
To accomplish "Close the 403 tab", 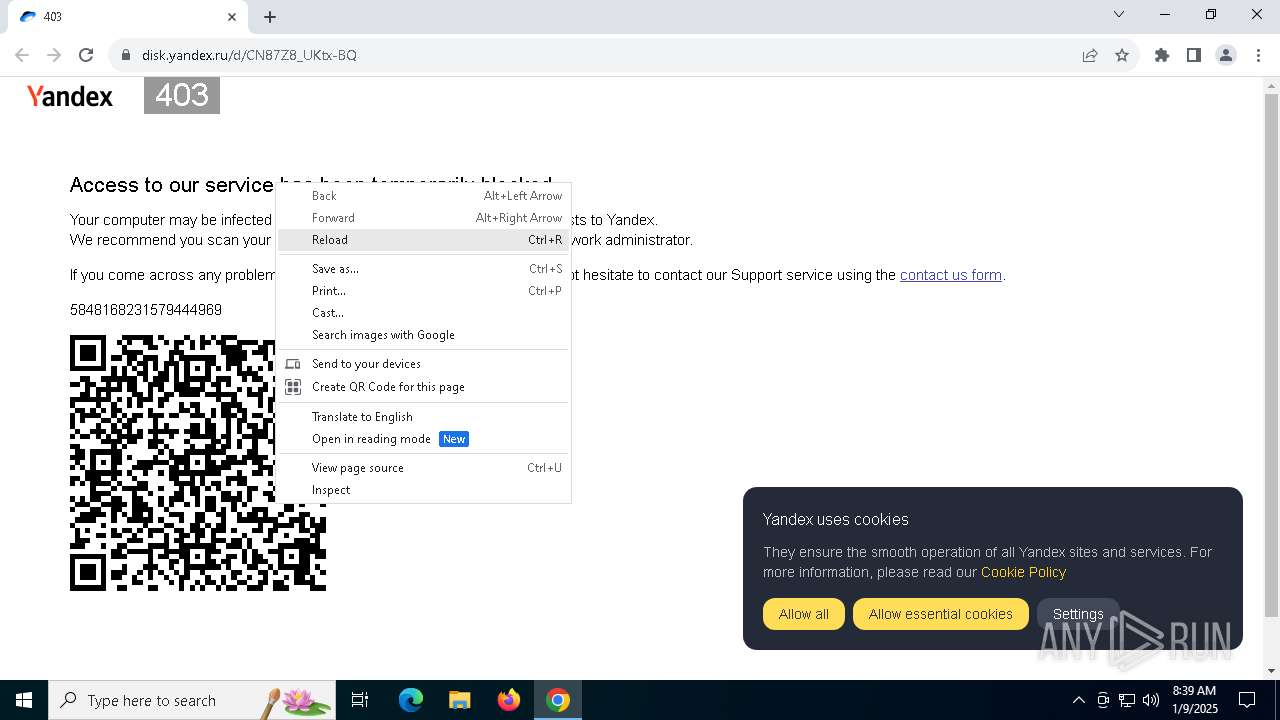I will [x=232, y=17].
